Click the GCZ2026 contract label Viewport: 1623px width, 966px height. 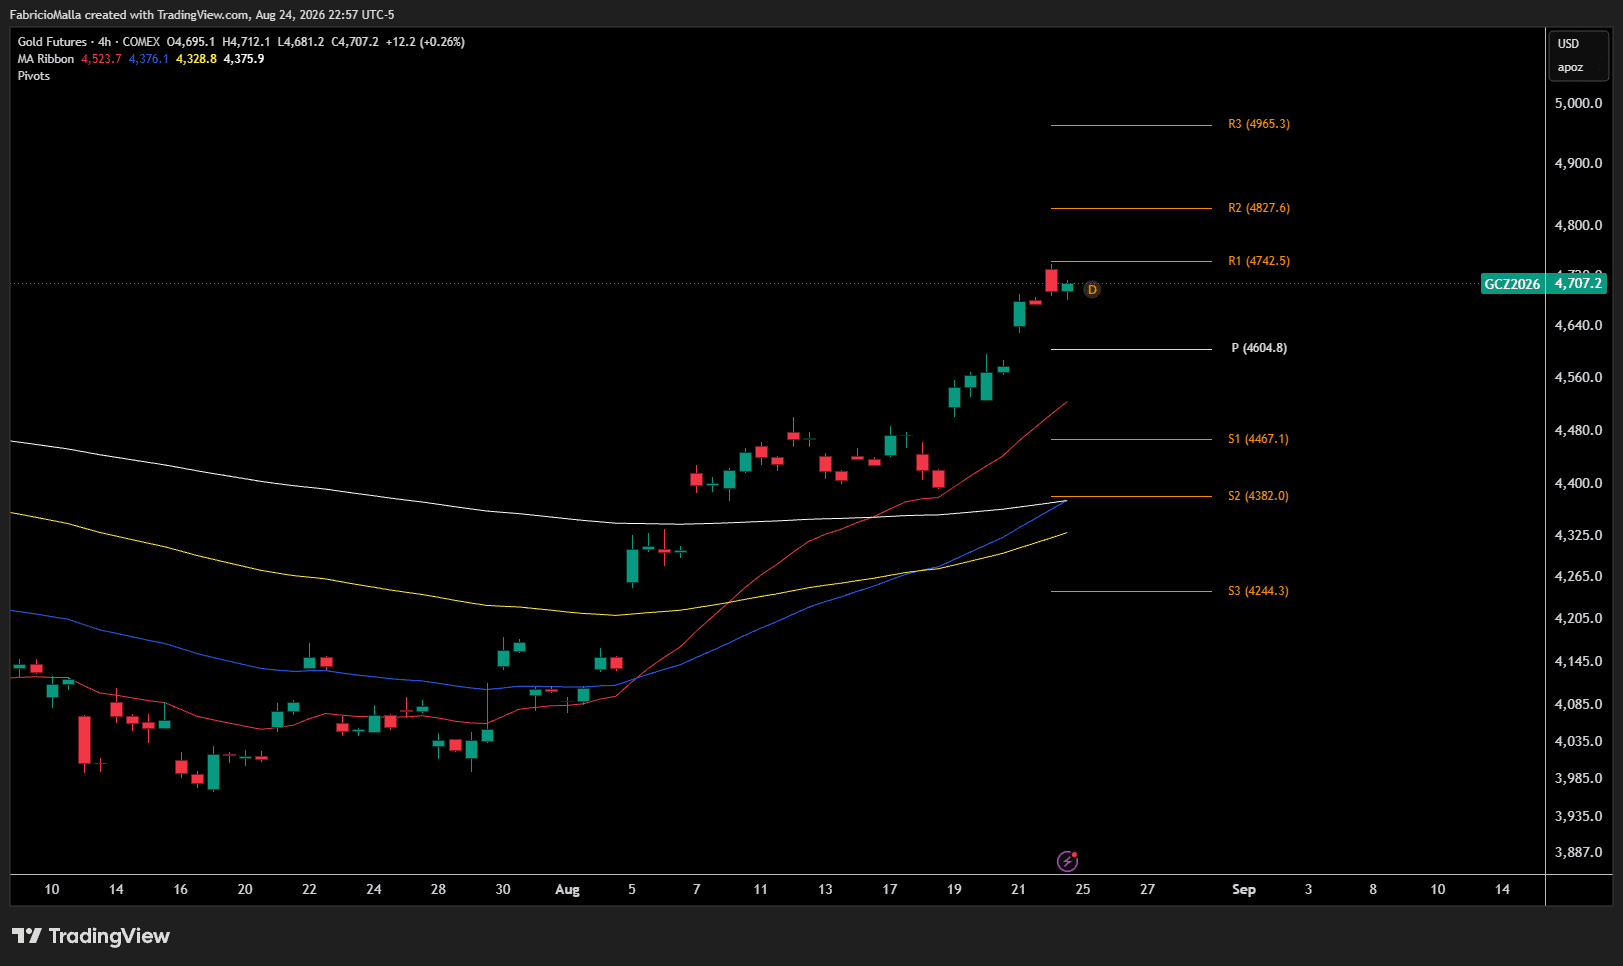click(1512, 284)
